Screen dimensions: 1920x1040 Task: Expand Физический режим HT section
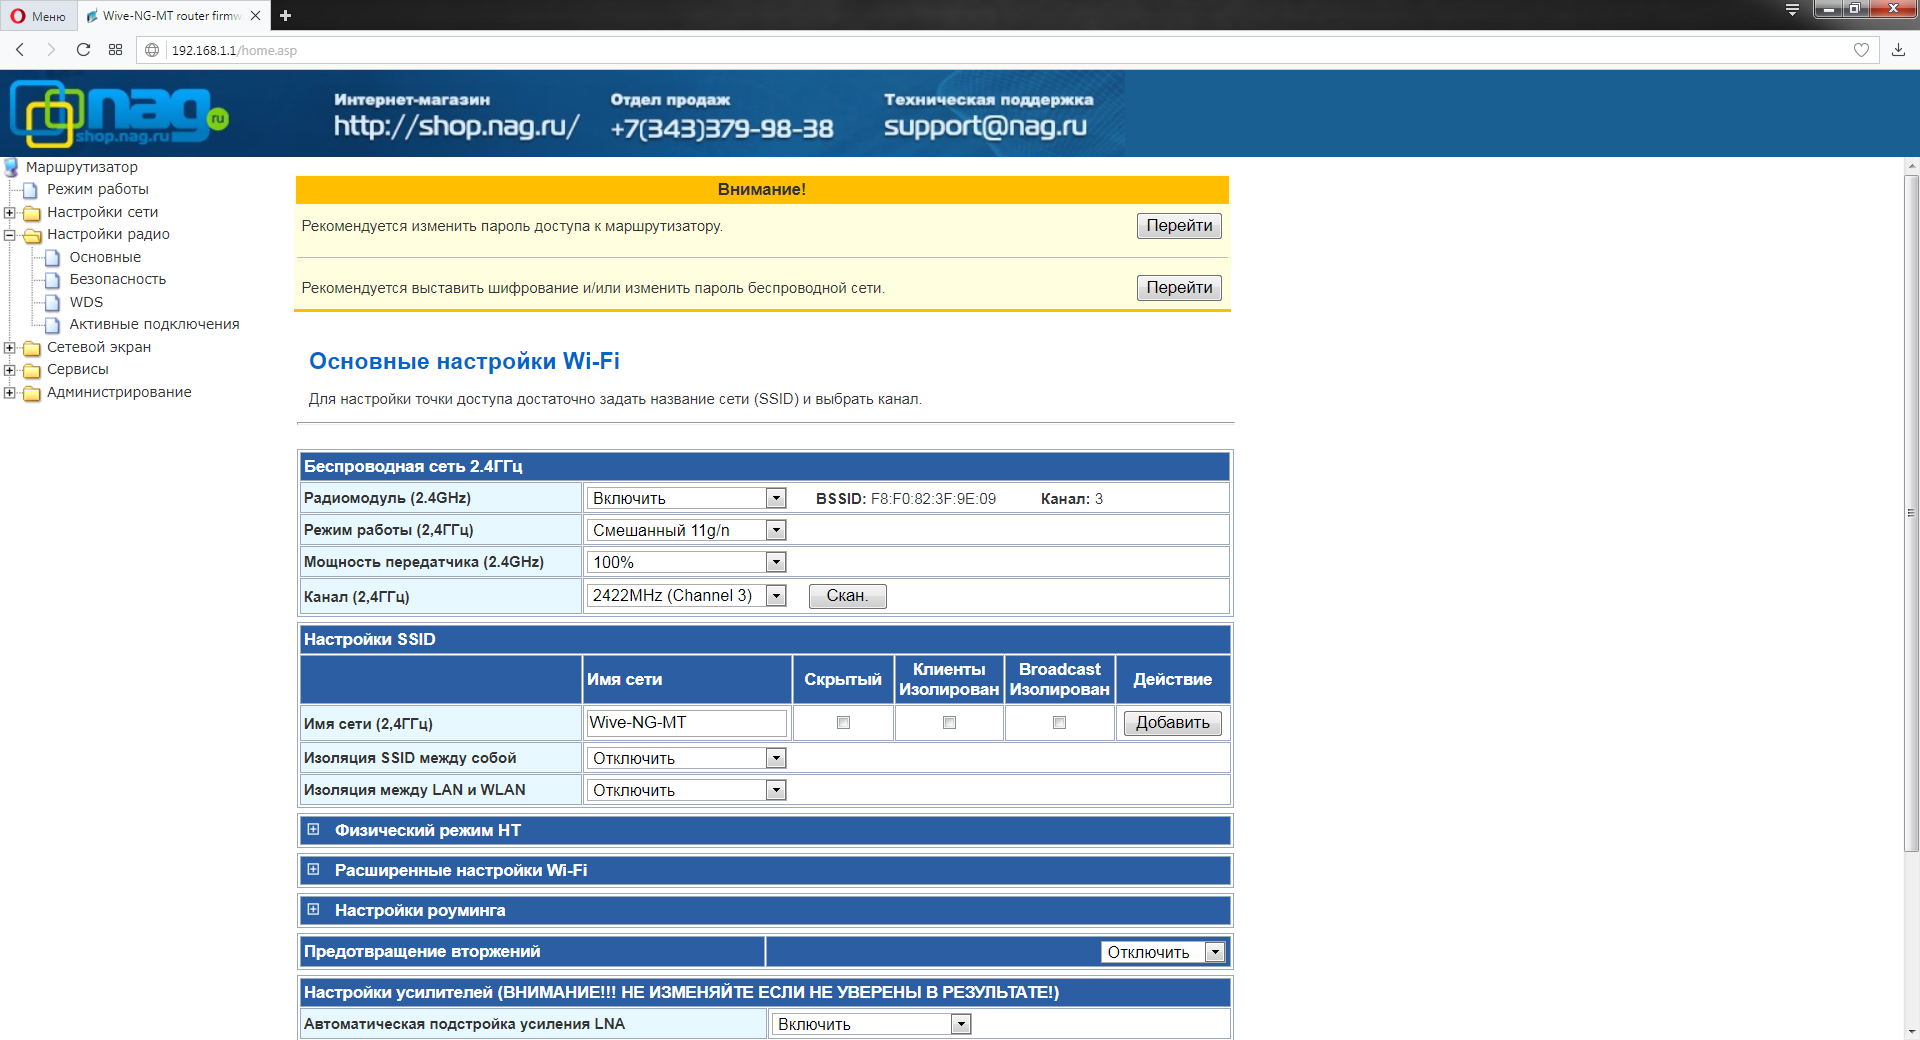(x=313, y=830)
